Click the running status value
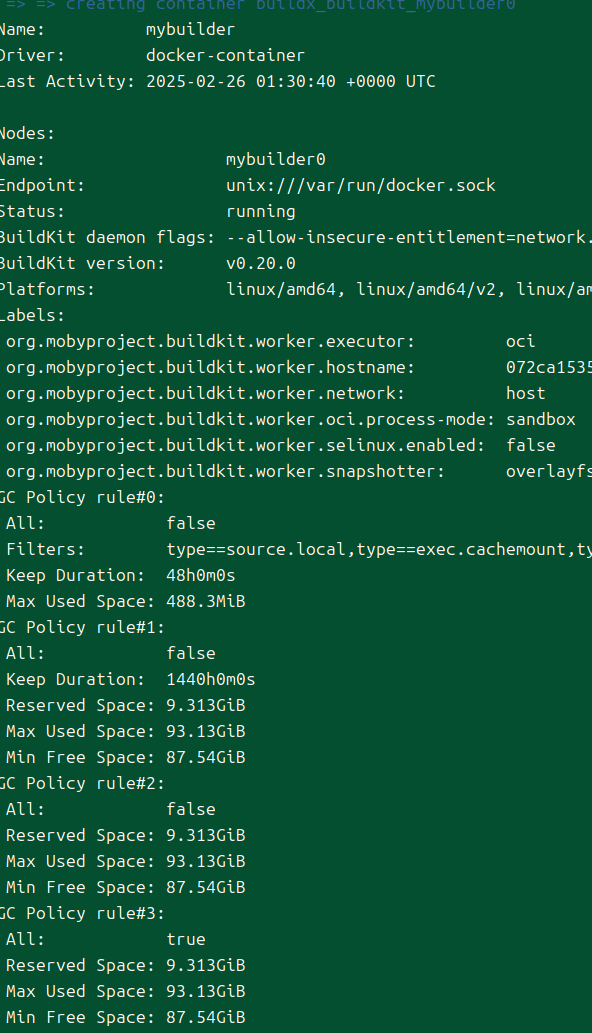Screen dimensions: 592x1033 261,211
